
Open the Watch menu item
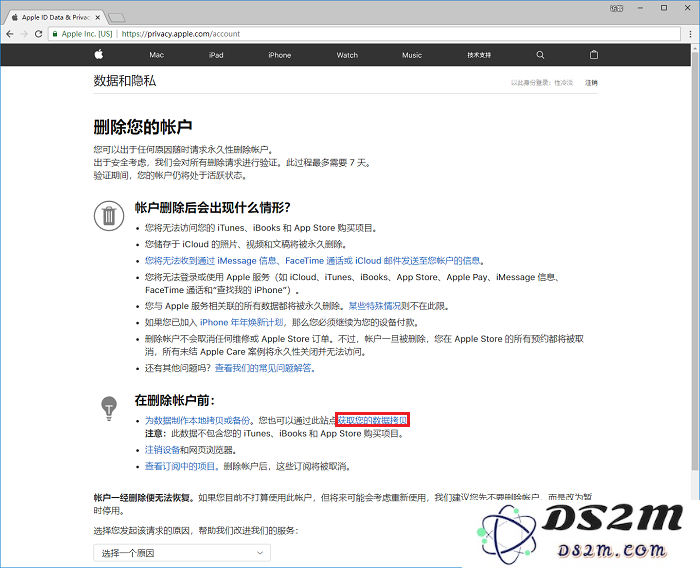click(x=347, y=55)
